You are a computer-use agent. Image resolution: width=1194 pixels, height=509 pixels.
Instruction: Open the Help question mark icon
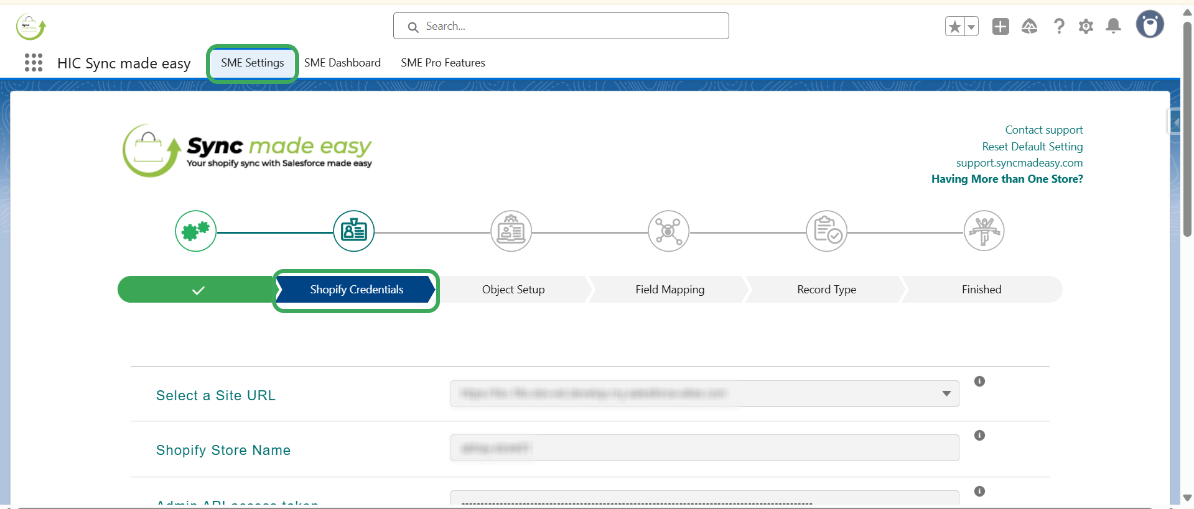pos(1058,27)
